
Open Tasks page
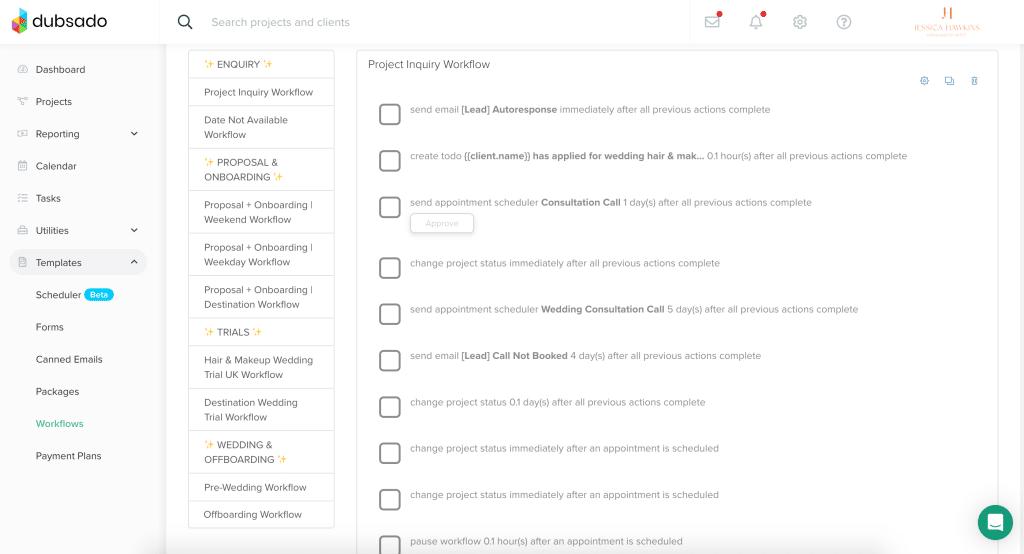[48, 198]
